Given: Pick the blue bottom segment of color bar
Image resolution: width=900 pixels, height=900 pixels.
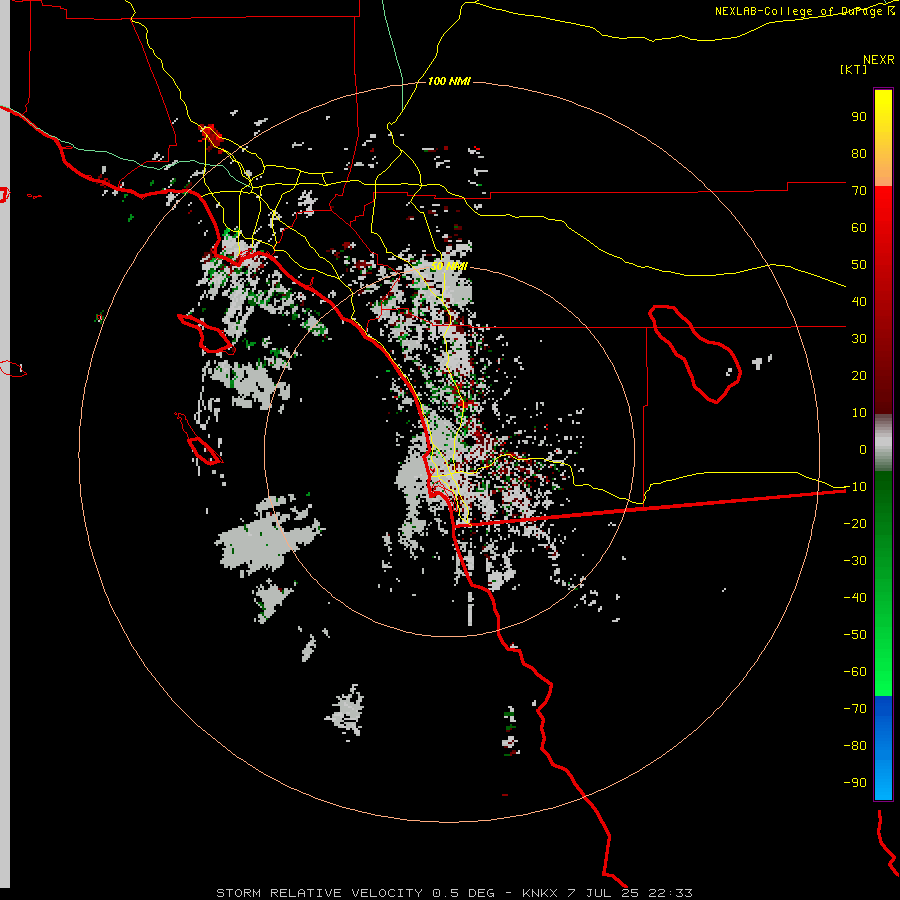Looking at the screenshot, I should 883,747.
